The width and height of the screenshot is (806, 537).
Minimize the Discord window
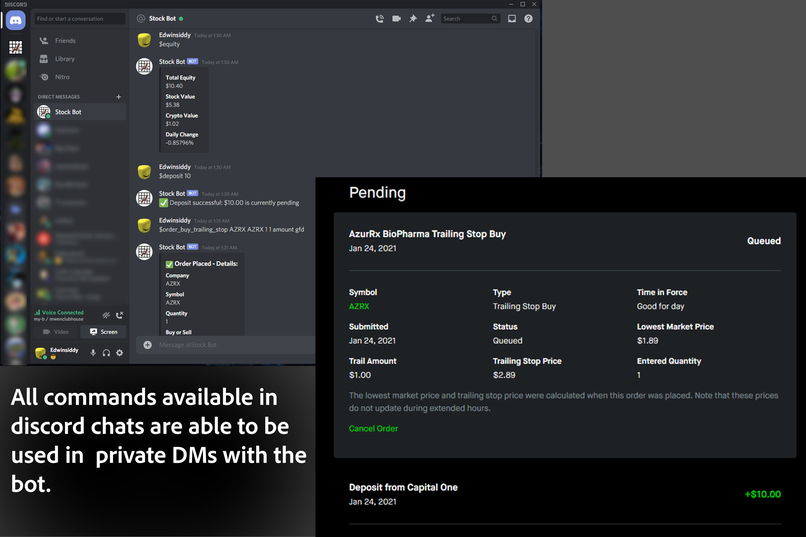click(511, 4)
